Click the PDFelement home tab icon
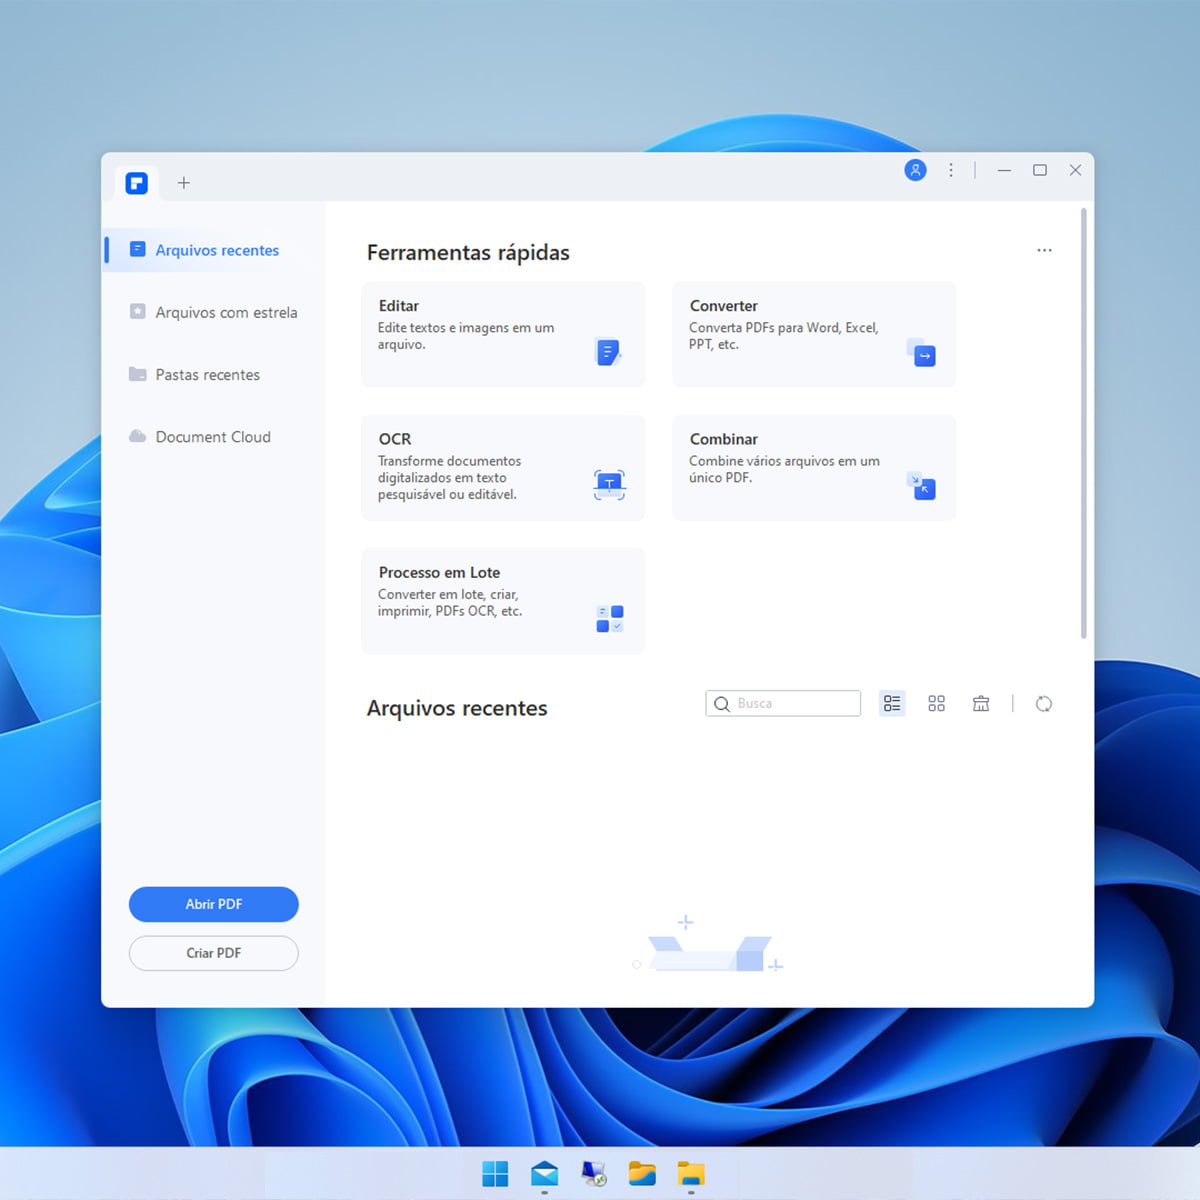1200x1200 pixels. [137, 183]
